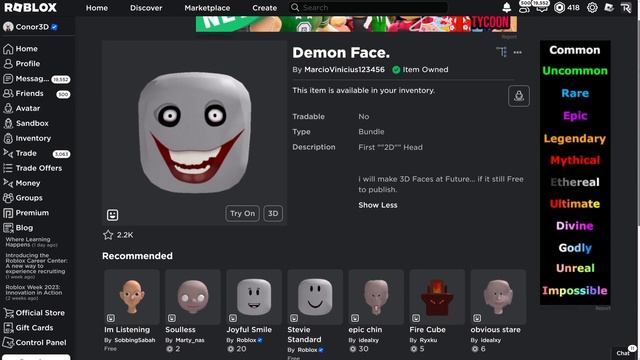Open the Fire Cube recommended item
The width and height of the screenshot is (640, 360).
click(437, 310)
